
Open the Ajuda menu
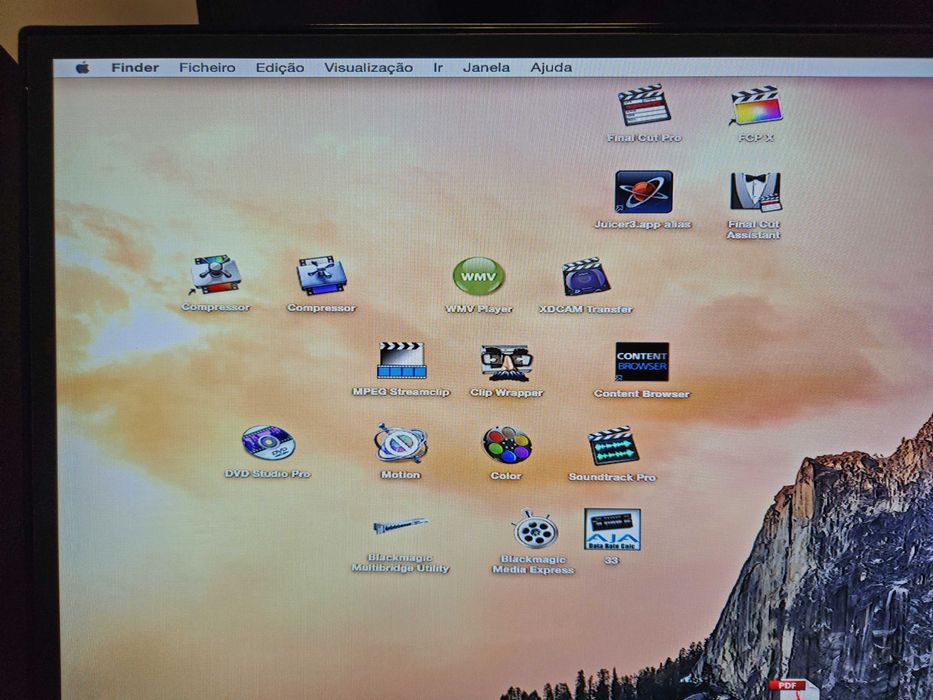coord(551,68)
